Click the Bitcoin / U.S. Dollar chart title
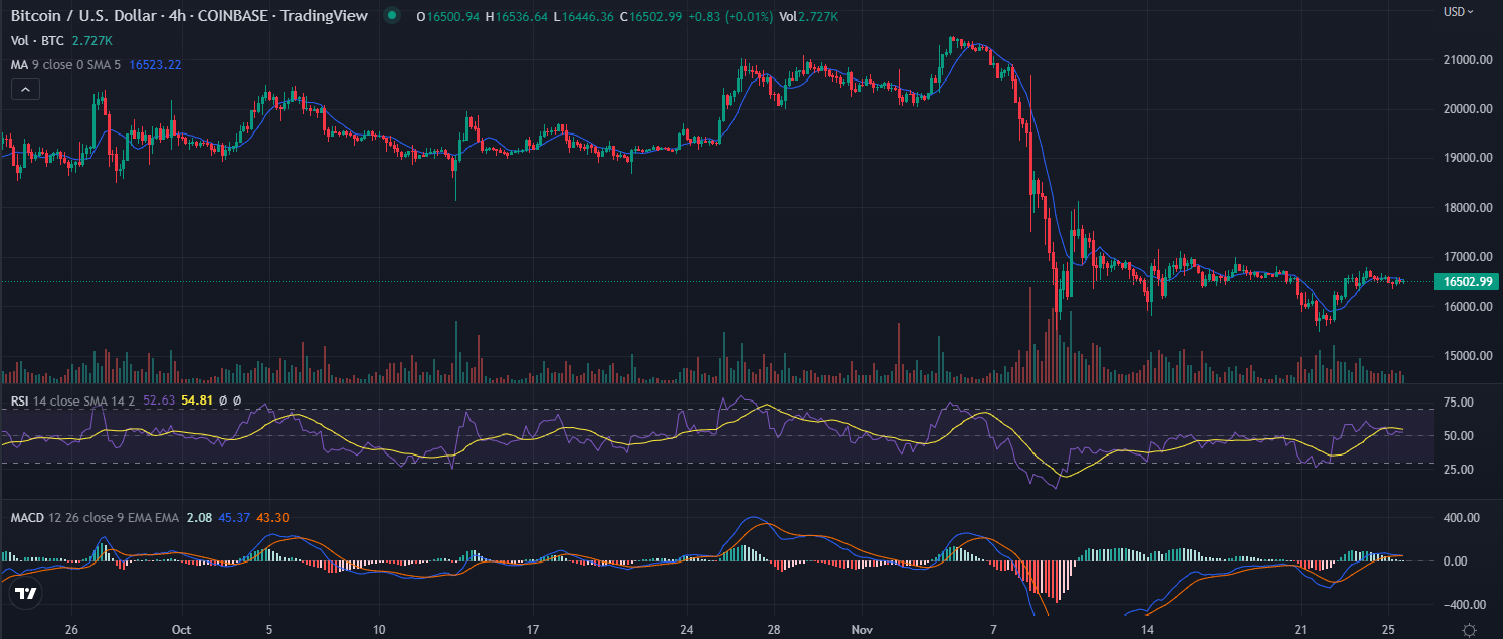1503x639 pixels. [x=189, y=16]
